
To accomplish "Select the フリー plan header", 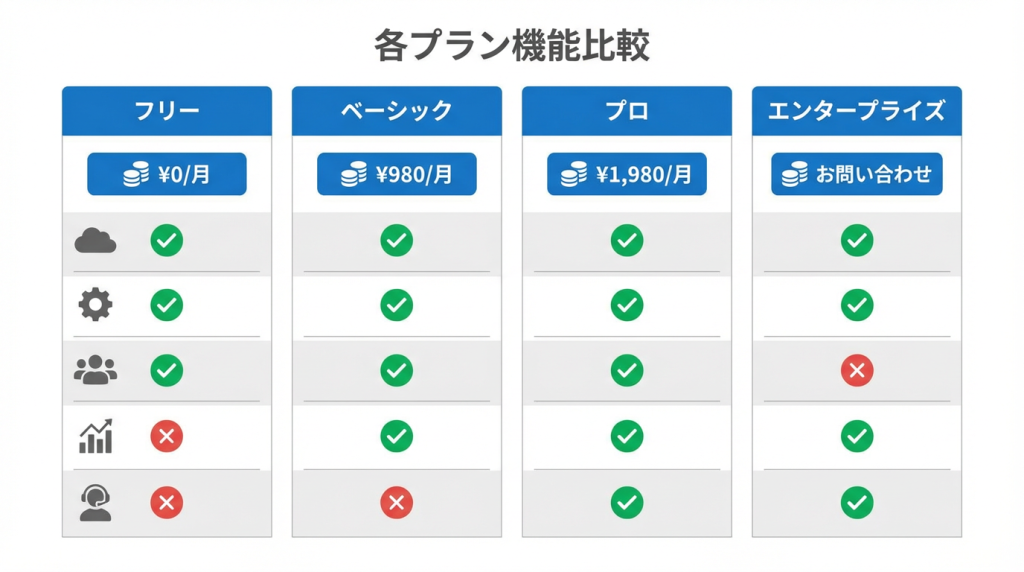I will [167, 111].
